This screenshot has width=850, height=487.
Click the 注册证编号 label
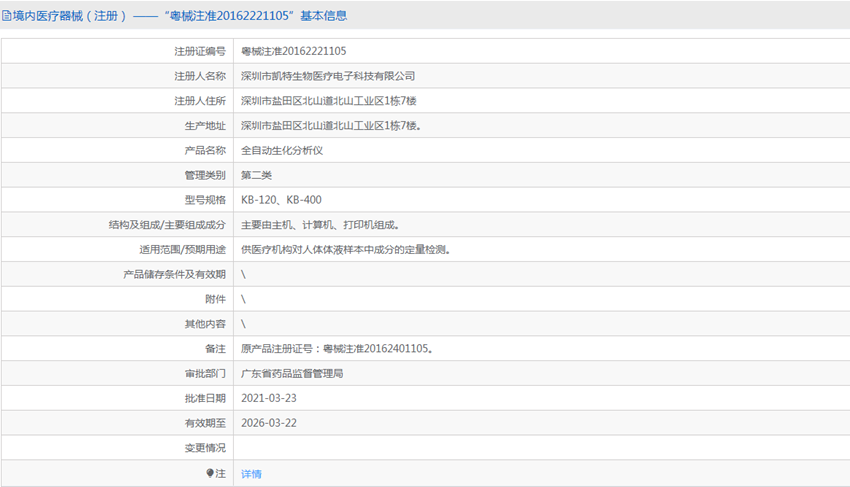point(200,51)
